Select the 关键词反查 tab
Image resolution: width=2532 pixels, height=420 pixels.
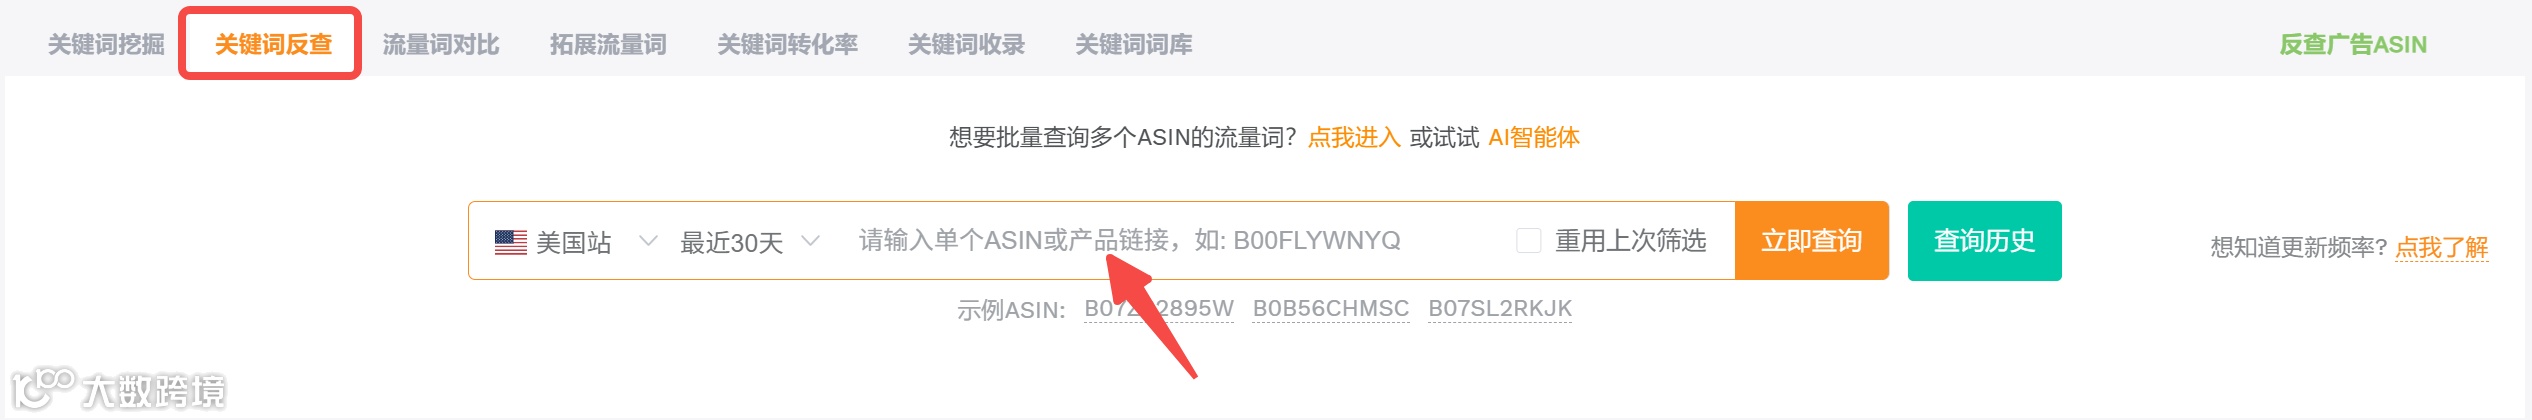tap(273, 44)
